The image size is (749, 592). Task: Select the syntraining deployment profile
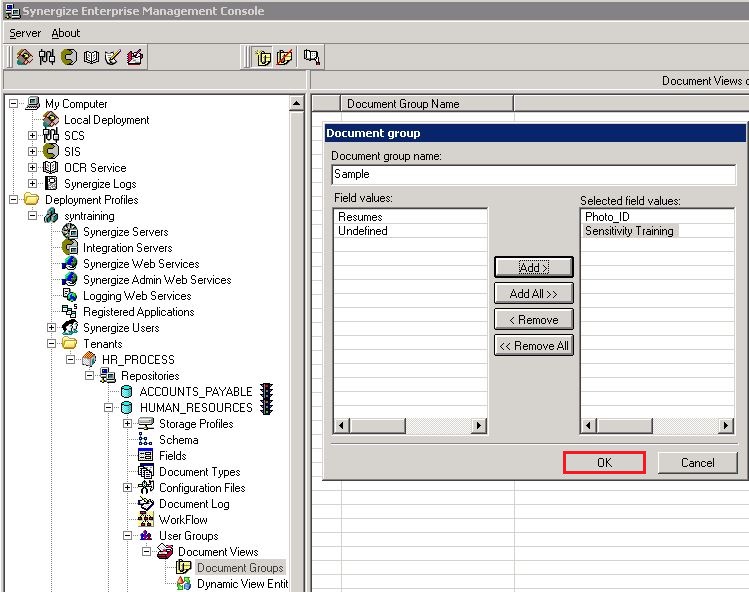coord(89,216)
